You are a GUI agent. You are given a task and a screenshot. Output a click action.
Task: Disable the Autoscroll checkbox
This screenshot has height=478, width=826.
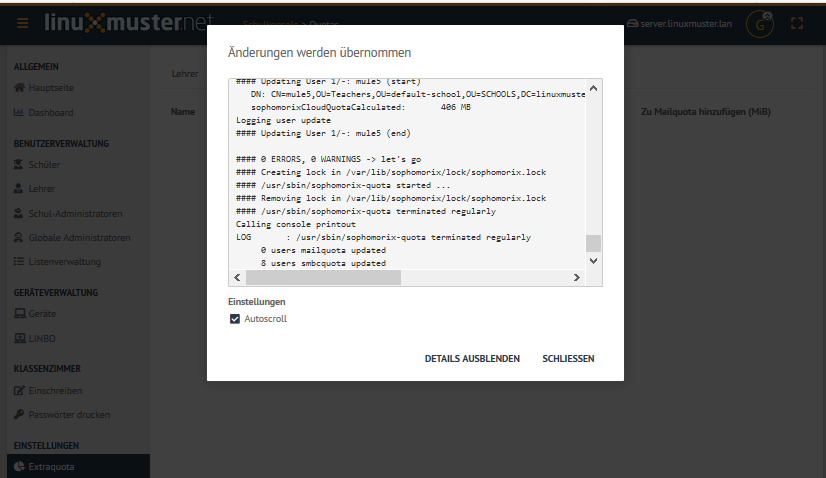point(235,319)
